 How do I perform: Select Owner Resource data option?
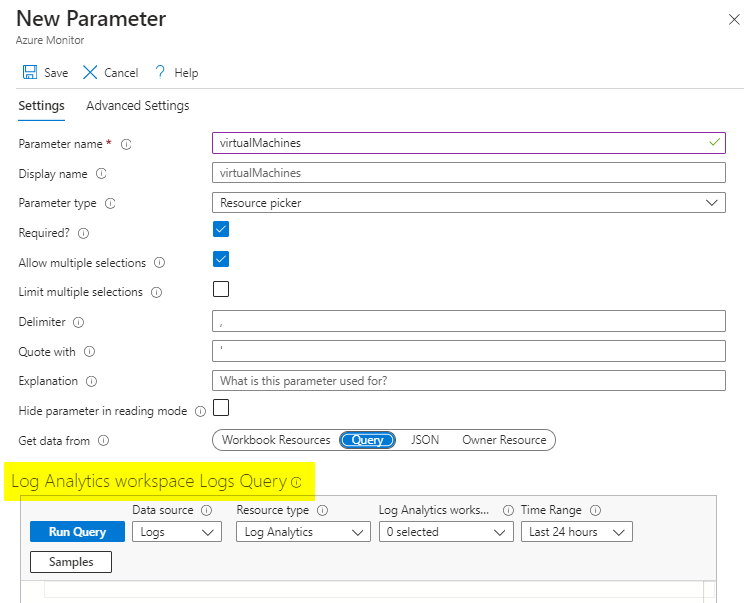(504, 440)
